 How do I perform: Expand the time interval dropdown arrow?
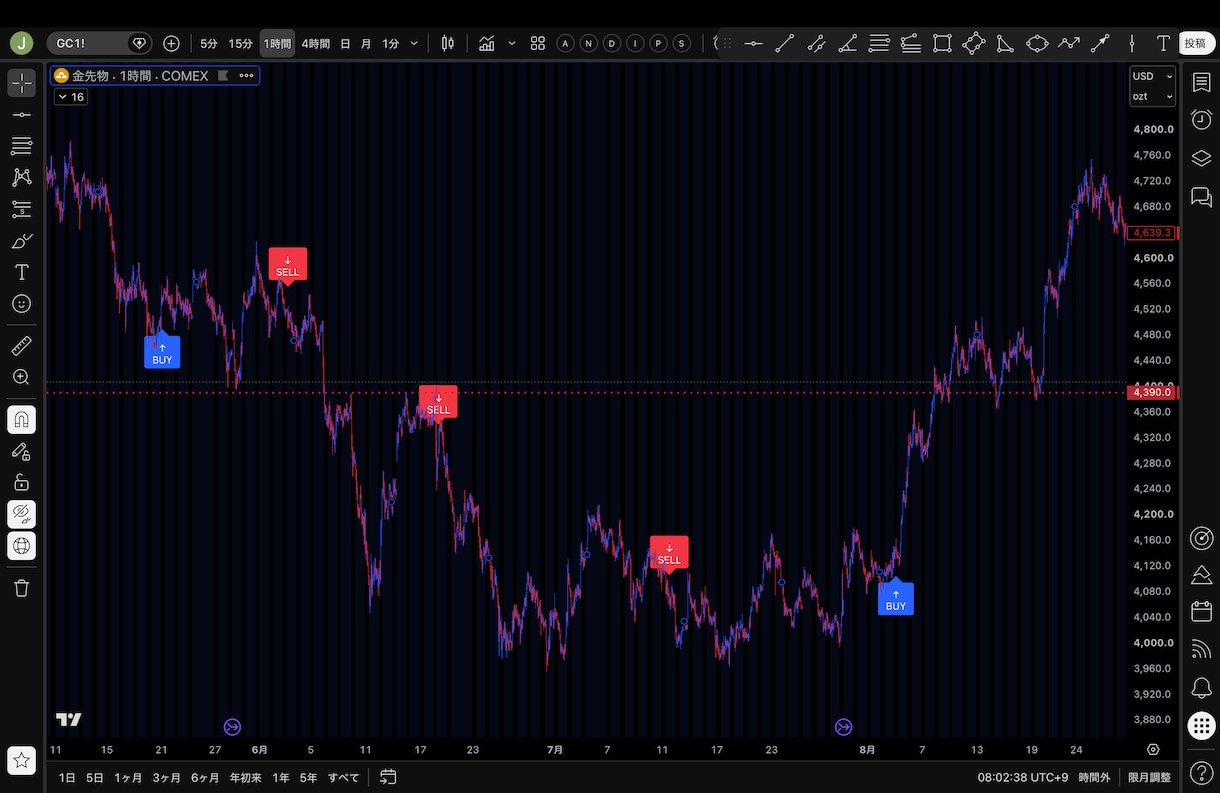(414, 43)
